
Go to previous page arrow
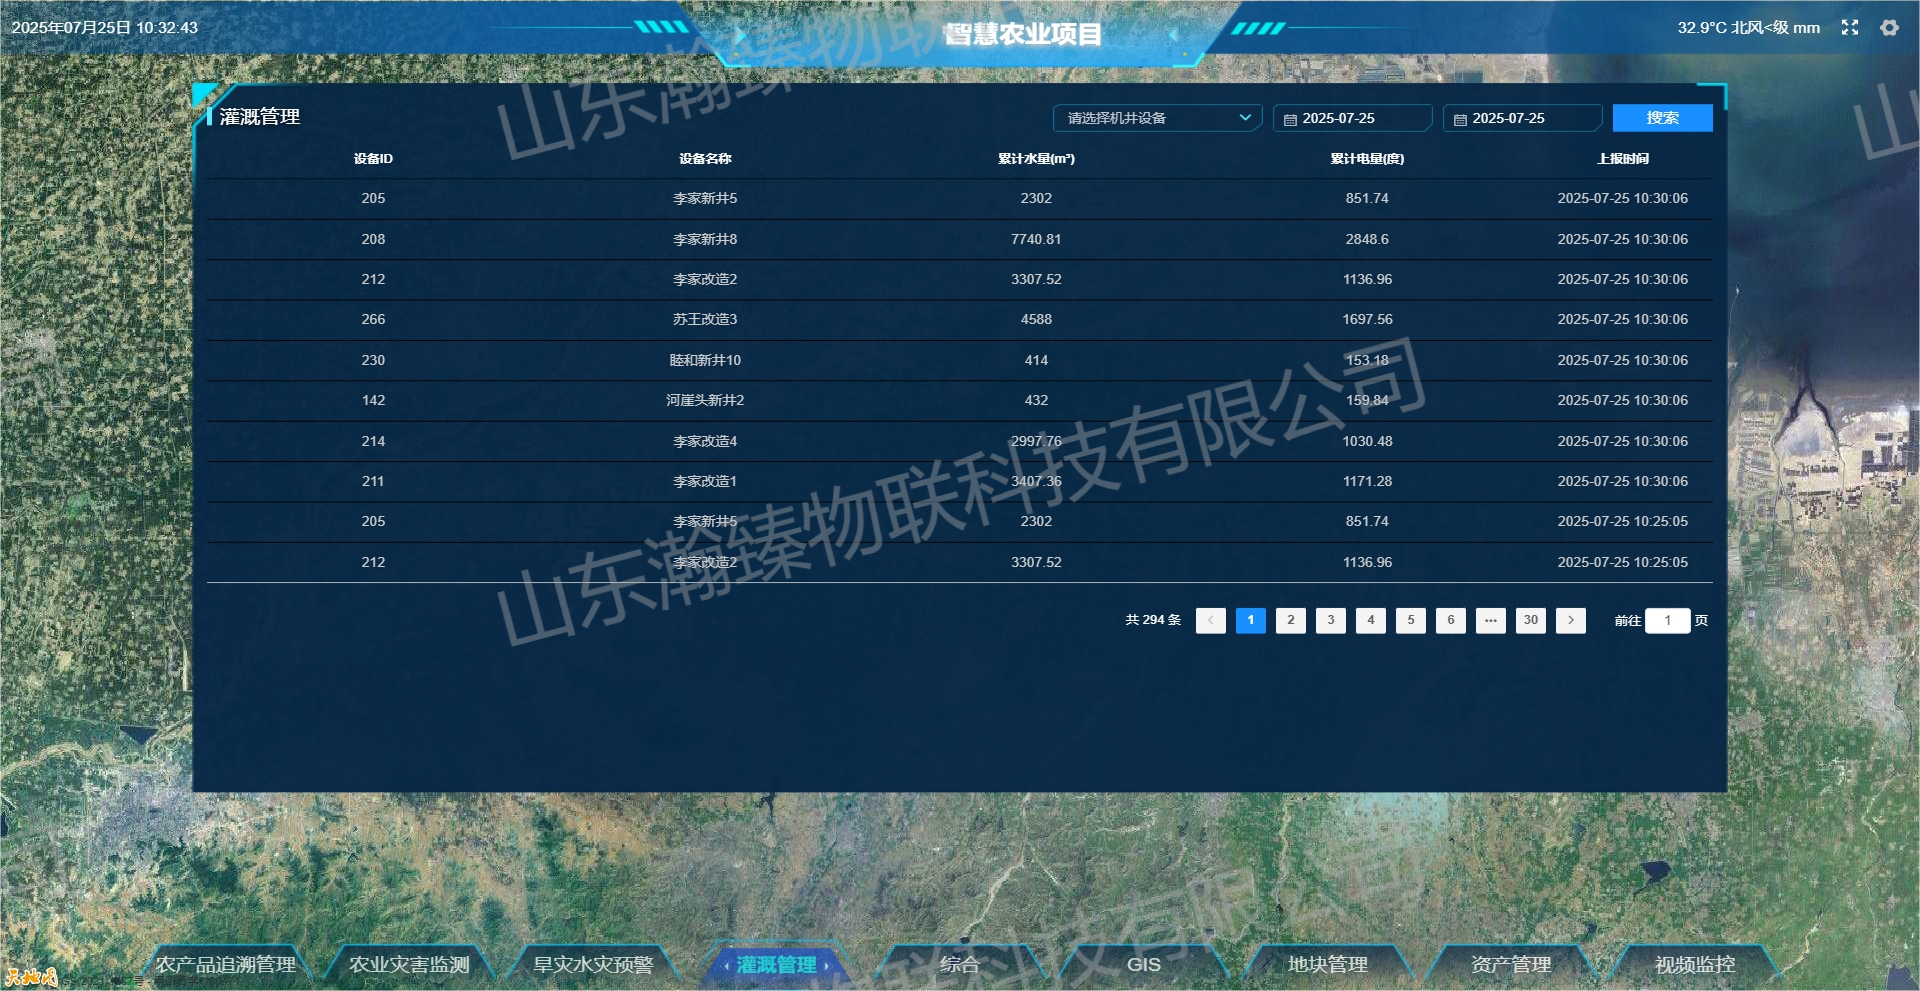1210,620
